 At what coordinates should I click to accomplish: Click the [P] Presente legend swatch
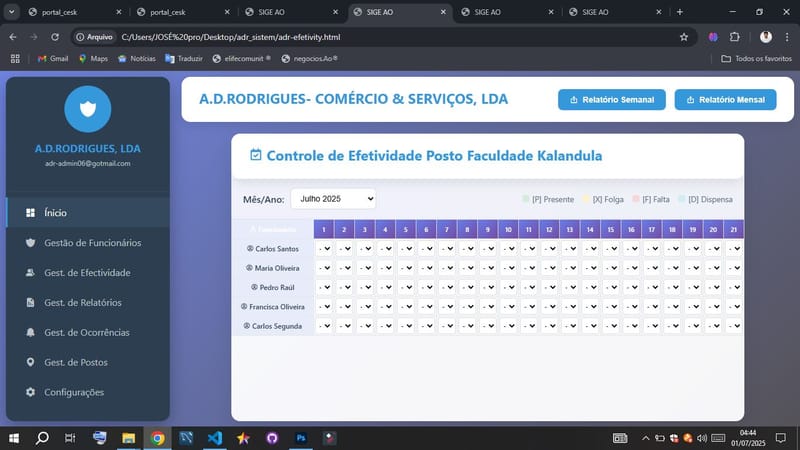(526, 199)
